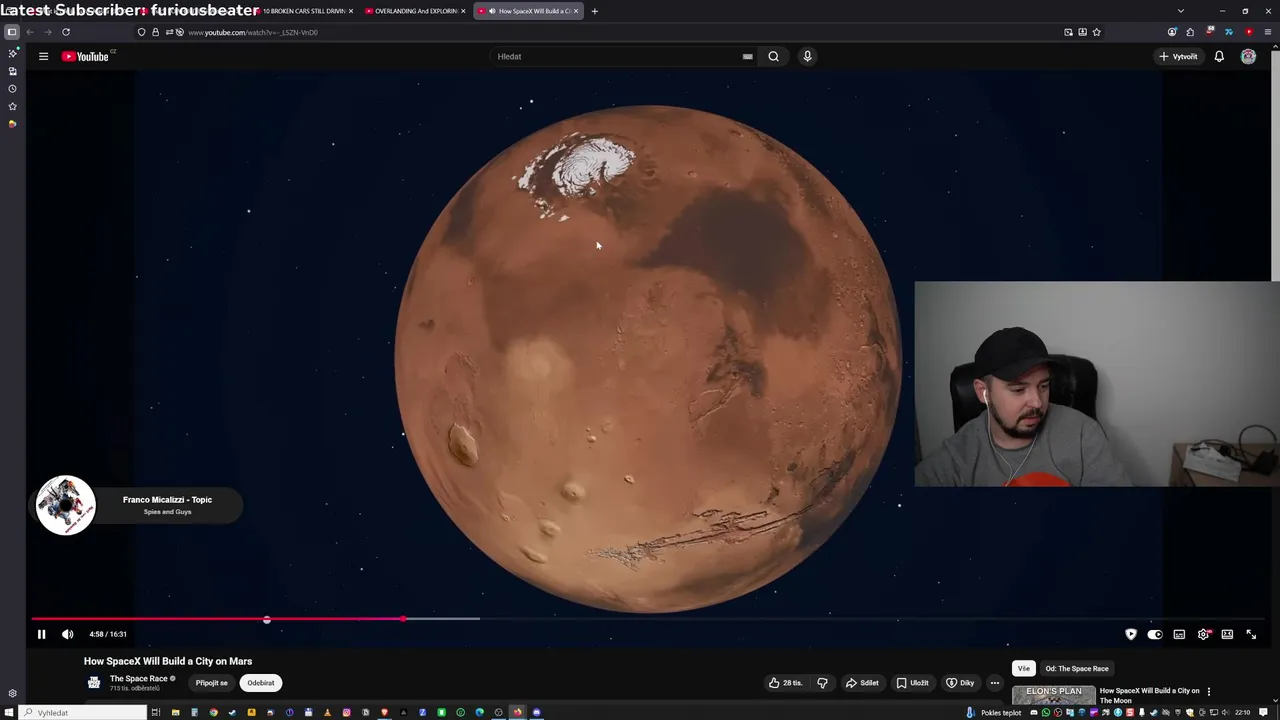Open the YouTube account avatar menu
Screen dimensions: 1280x720
click(x=1248, y=56)
